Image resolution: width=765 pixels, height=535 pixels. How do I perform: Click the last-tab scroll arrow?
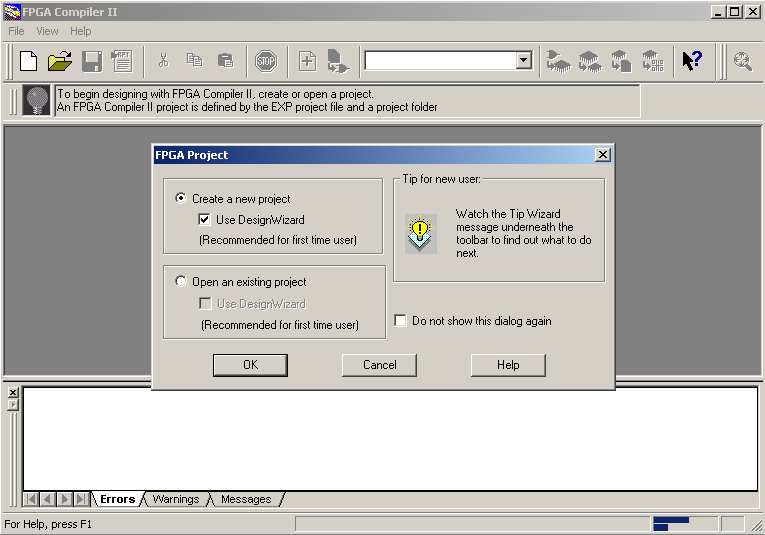[x=81, y=499]
